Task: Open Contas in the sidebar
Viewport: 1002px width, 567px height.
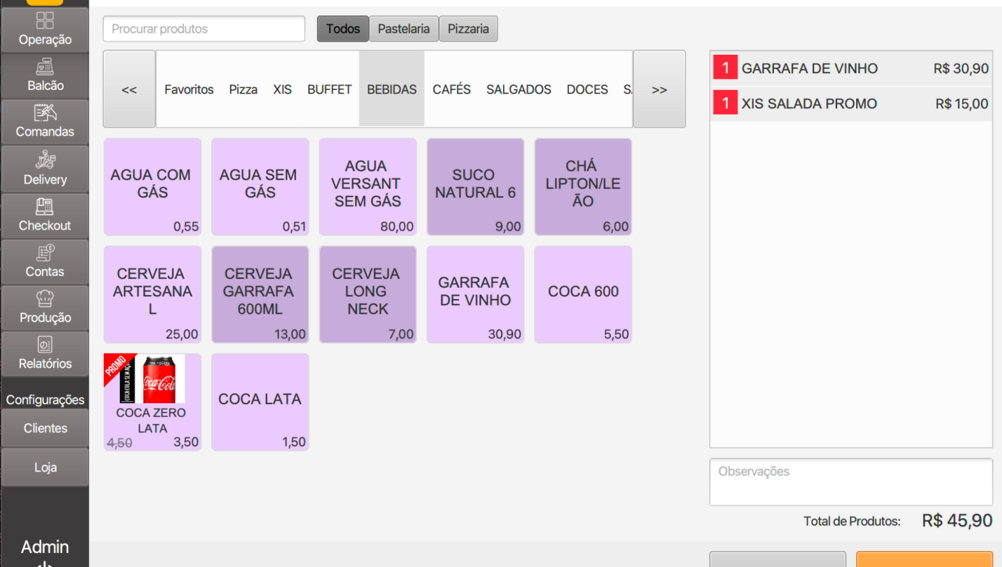Action: click(45, 260)
